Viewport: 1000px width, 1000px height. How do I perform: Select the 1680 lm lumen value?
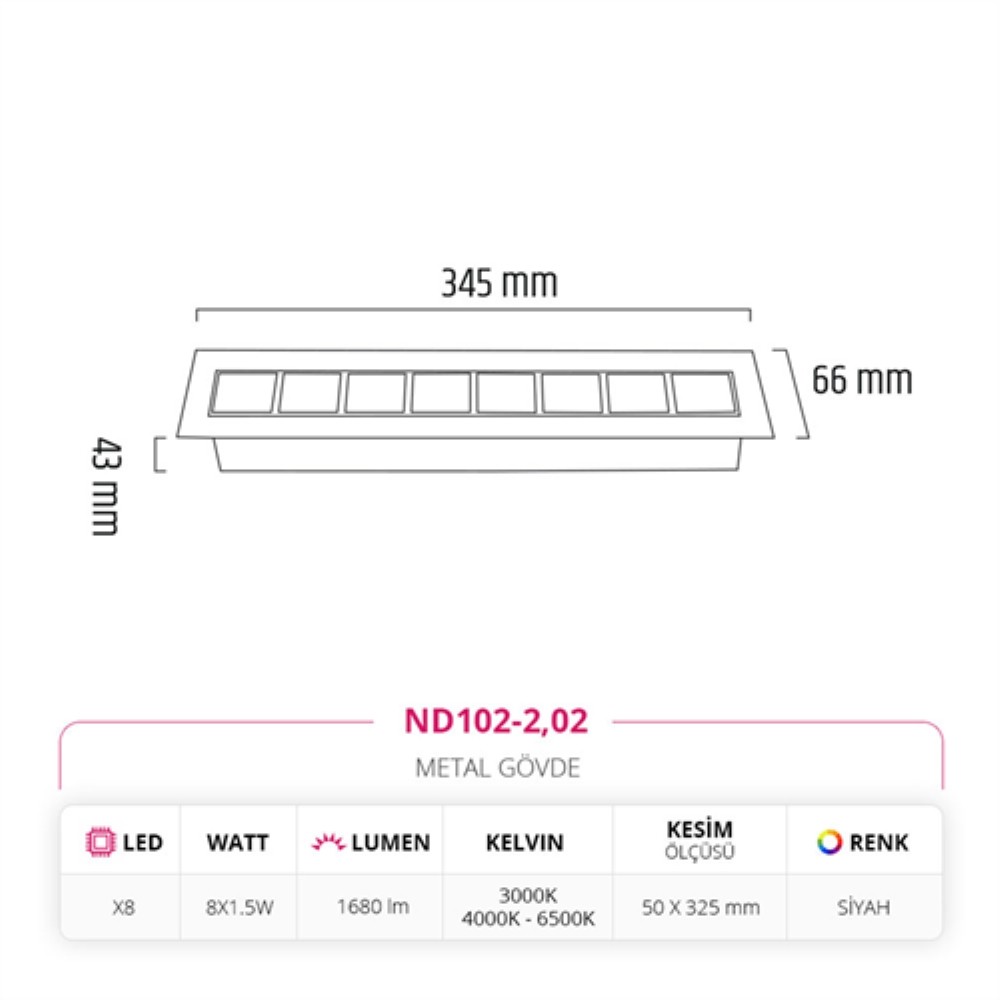tap(372, 906)
